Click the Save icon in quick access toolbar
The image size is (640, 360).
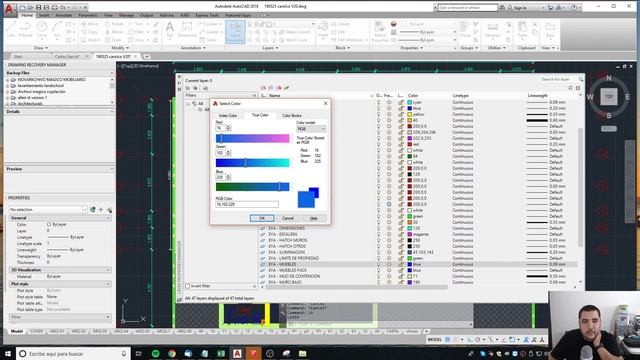point(38,7)
